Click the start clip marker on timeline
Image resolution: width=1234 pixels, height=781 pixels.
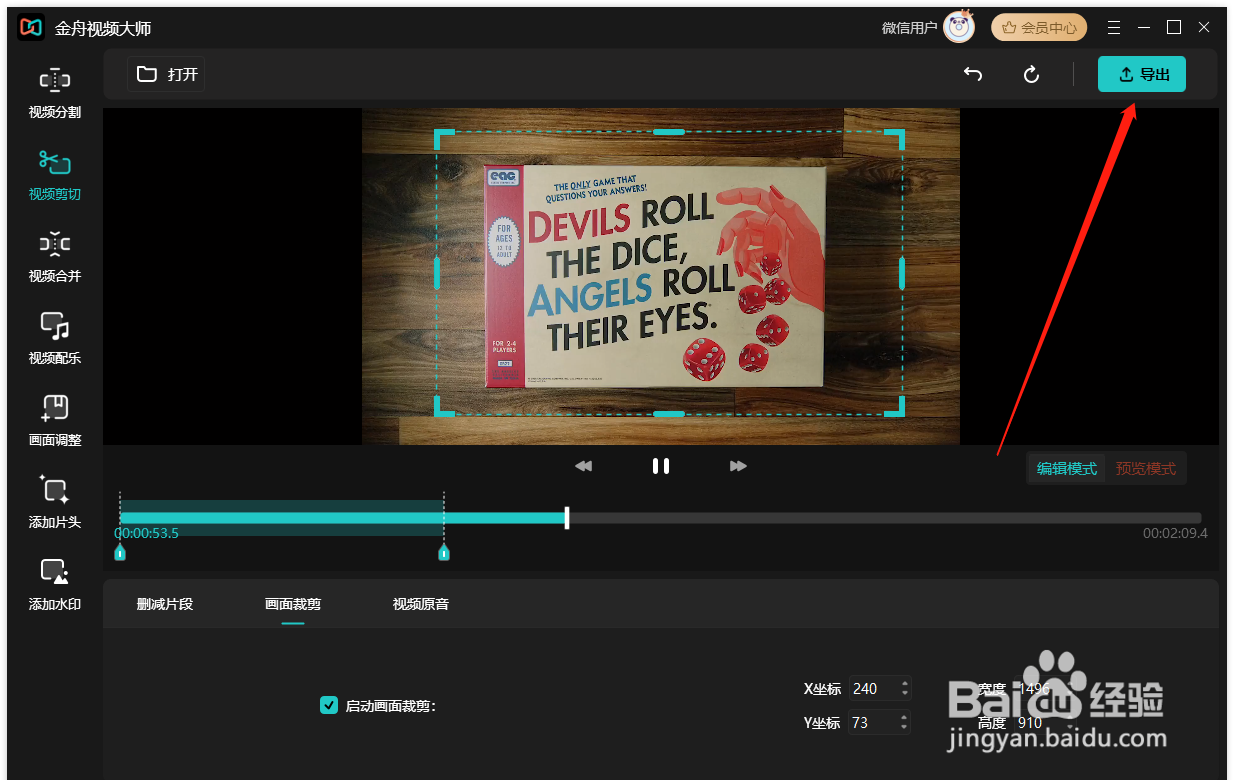[x=120, y=553]
